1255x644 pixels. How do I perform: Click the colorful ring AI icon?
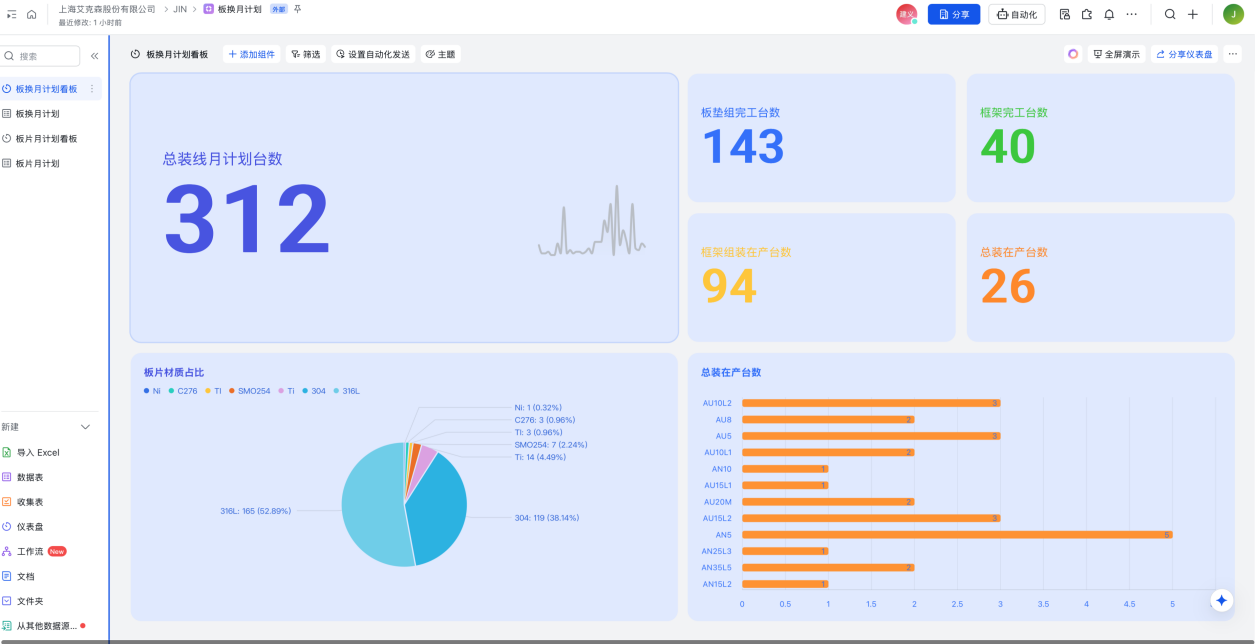pyautogui.click(x=1073, y=54)
